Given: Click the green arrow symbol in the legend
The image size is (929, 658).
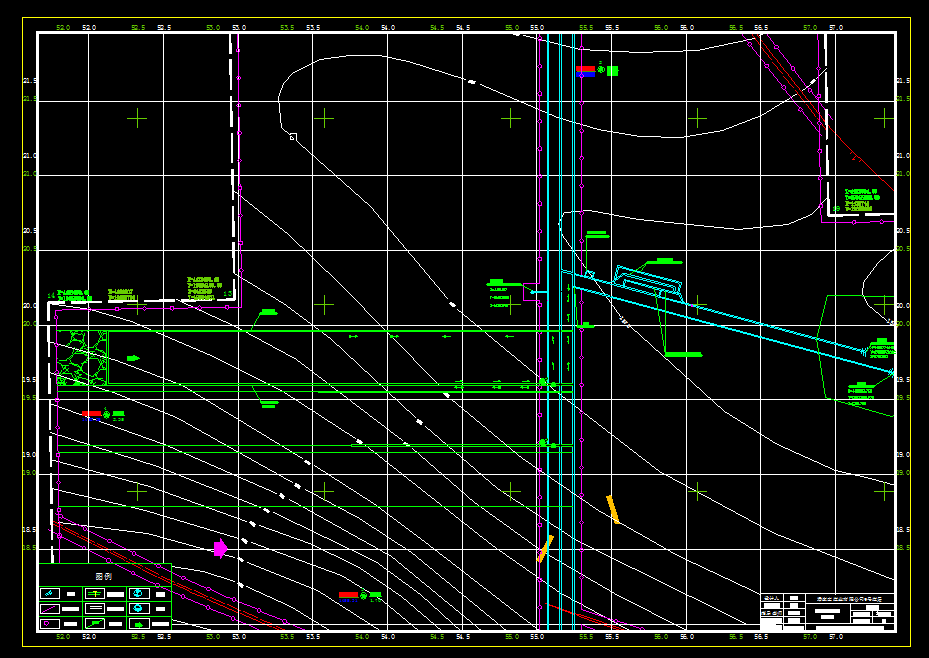Looking at the screenshot, I should point(139,625).
